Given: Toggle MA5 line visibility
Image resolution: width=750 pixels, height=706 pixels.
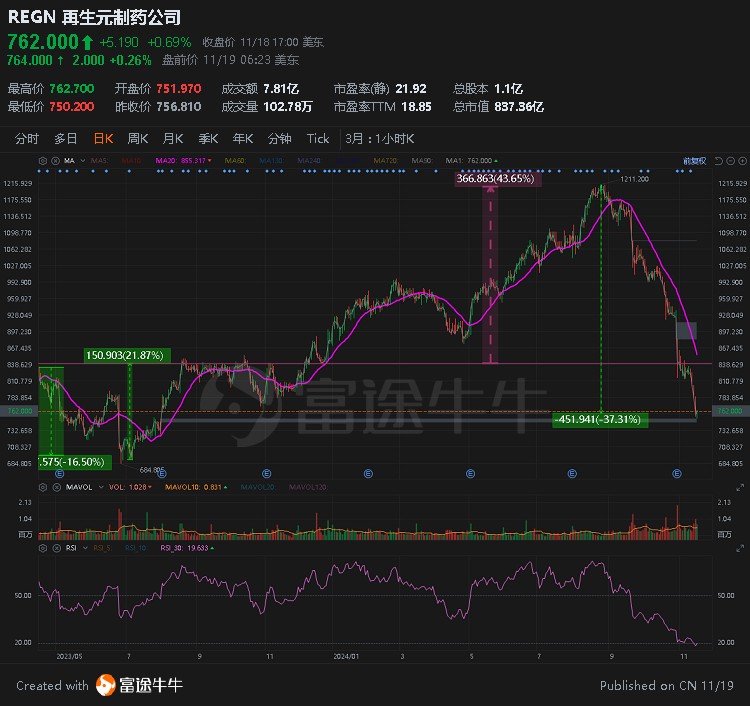Looking at the screenshot, I should tap(99, 161).
